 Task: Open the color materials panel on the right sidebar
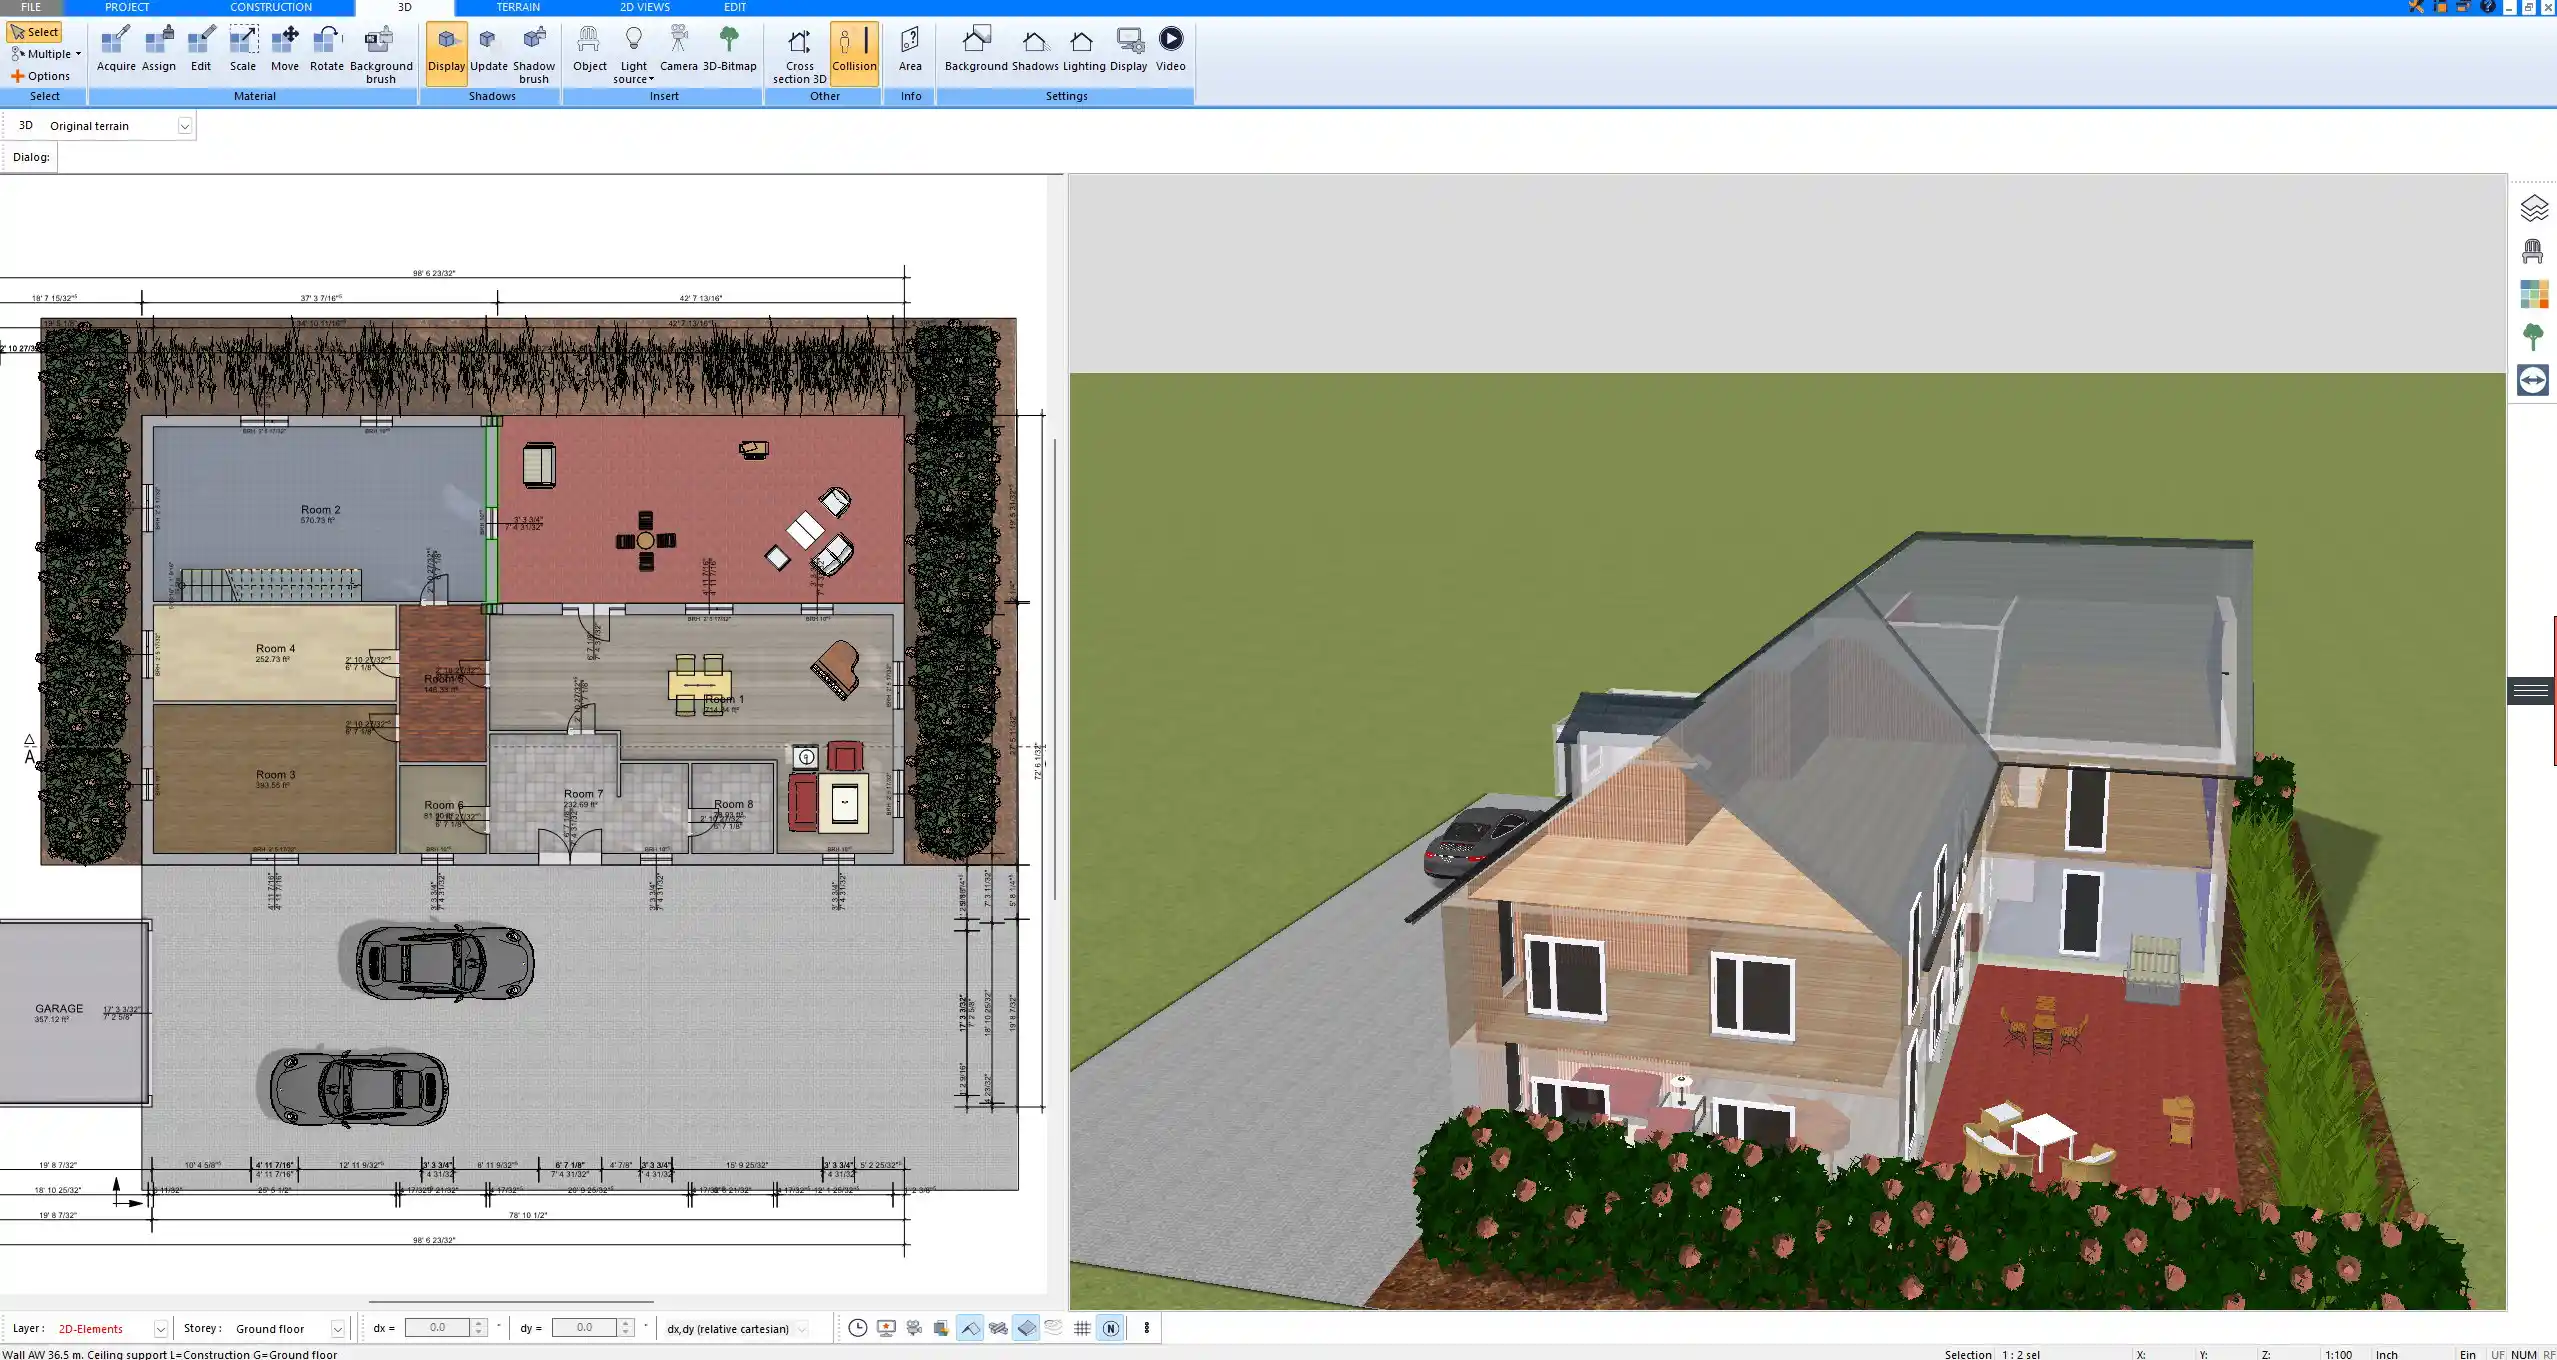(2535, 294)
